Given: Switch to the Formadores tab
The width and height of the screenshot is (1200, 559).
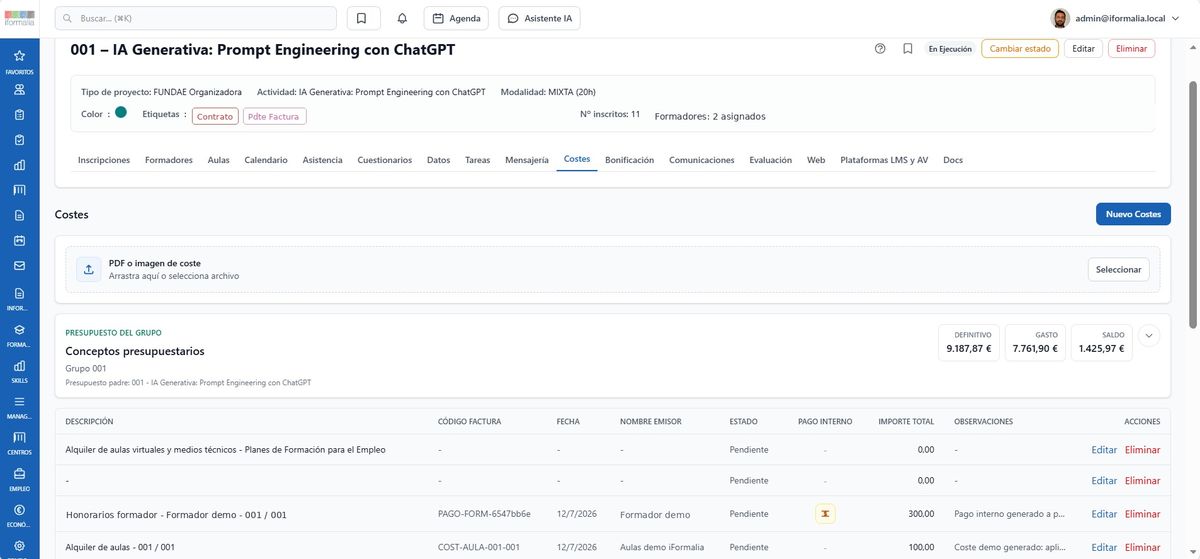Looking at the screenshot, I should pyautogui.click(x=169, y=160).
